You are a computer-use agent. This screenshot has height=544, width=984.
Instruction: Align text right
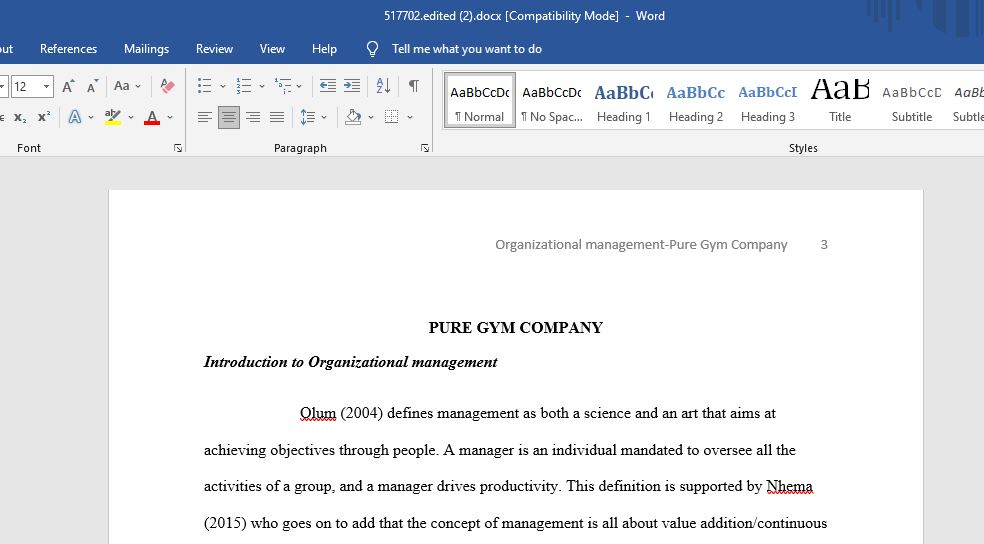pos(253,117)
